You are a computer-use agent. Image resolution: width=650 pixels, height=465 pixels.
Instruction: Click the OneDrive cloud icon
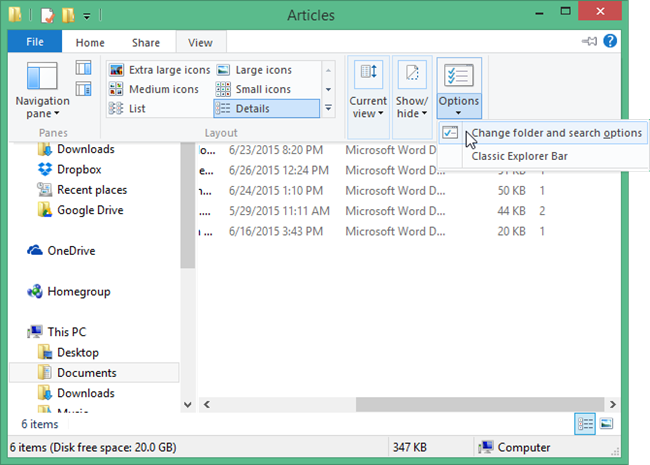click(35, 250)
